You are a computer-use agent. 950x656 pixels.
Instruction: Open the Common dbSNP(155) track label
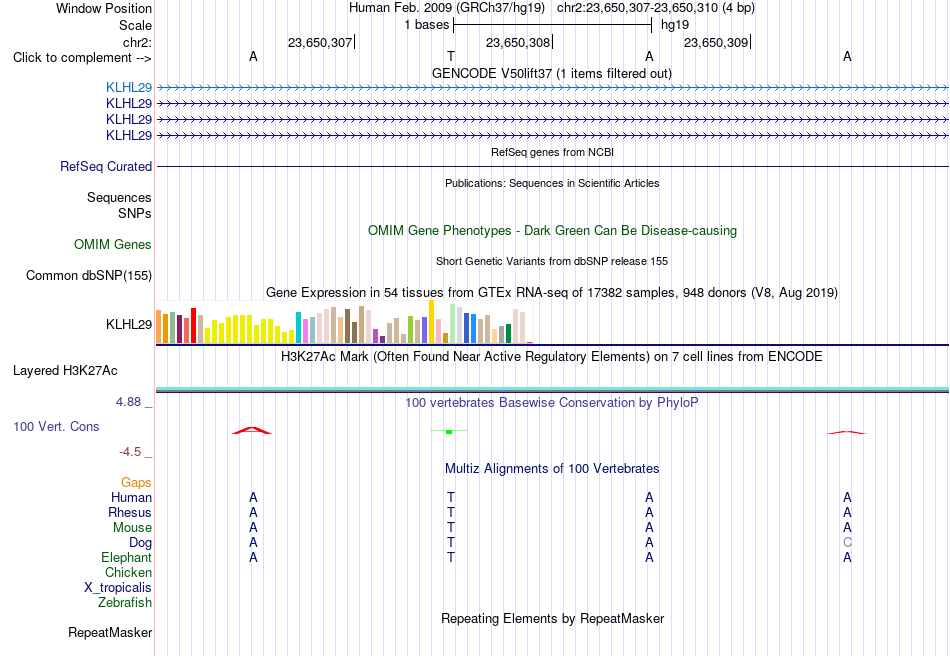tap(88, 276)
